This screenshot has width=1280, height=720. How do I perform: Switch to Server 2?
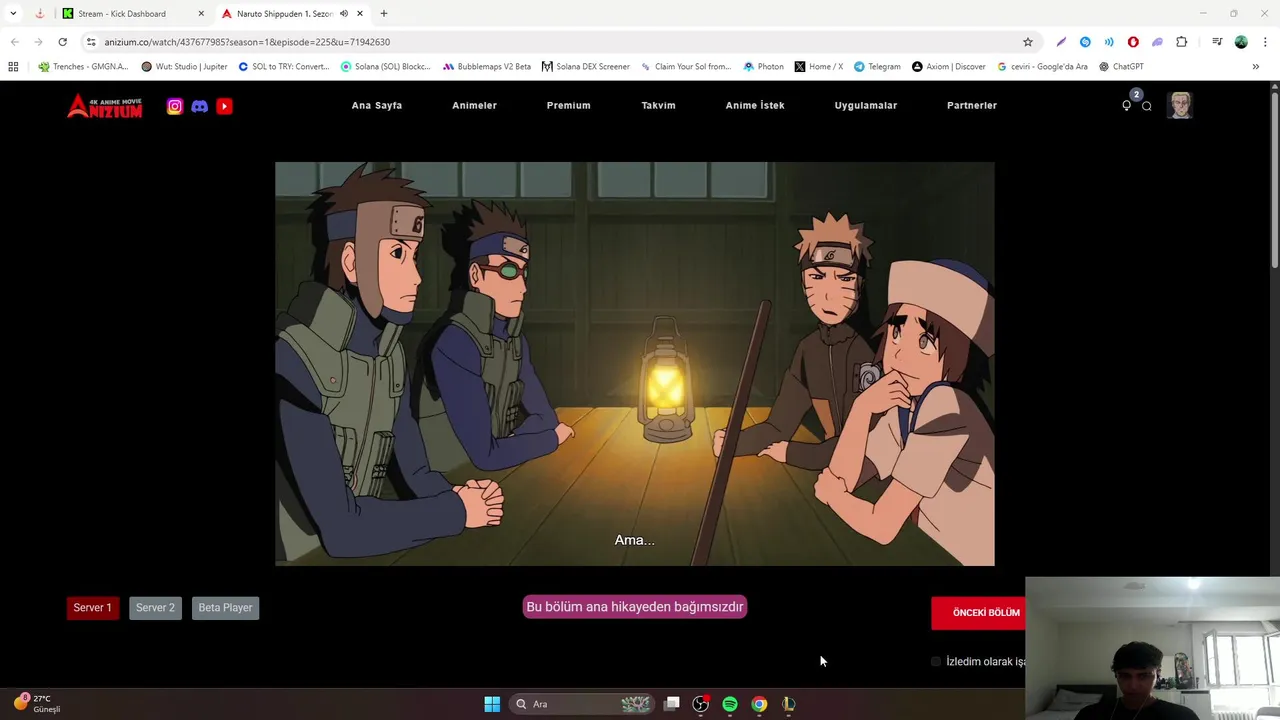click(x=155, y=608)
